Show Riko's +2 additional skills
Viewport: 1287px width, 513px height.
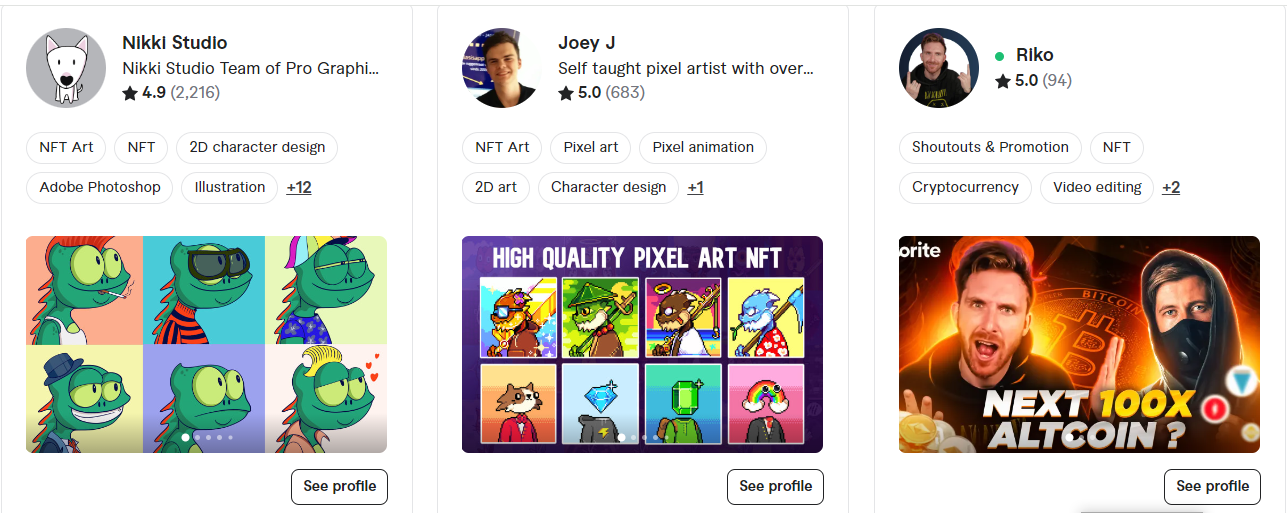pyautogui.click(x=1171, y=187)
